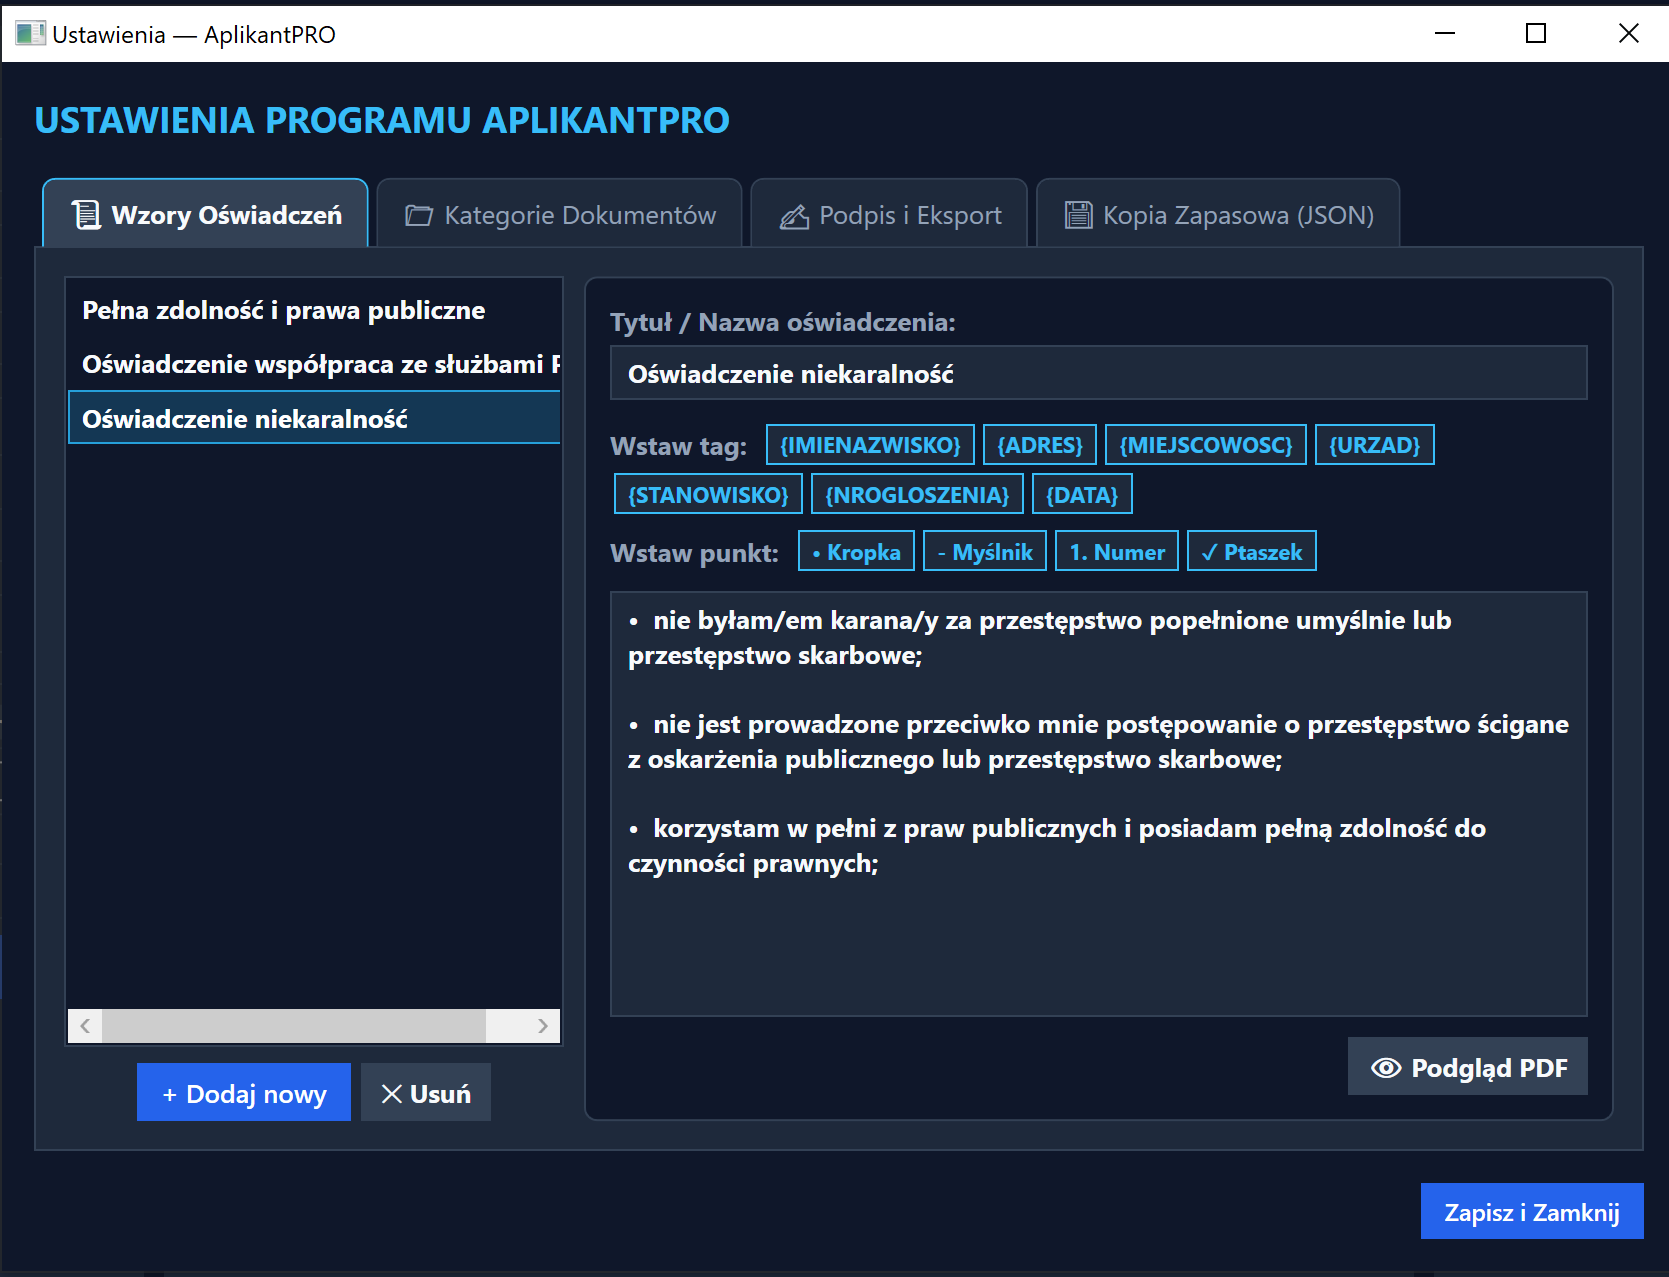This screenshot has height=1277, width=1669.
Task: Insert the {URZAD} tag
Action: tap(1374, 445)
